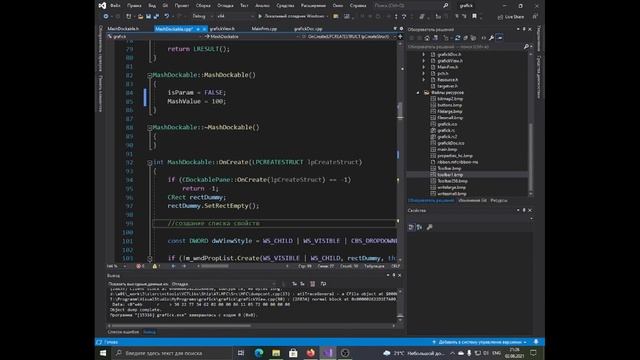Switch to grafickDoc.cpp editor tab
Viewport: 640px width, 360px height.
[x=308, y=29]
